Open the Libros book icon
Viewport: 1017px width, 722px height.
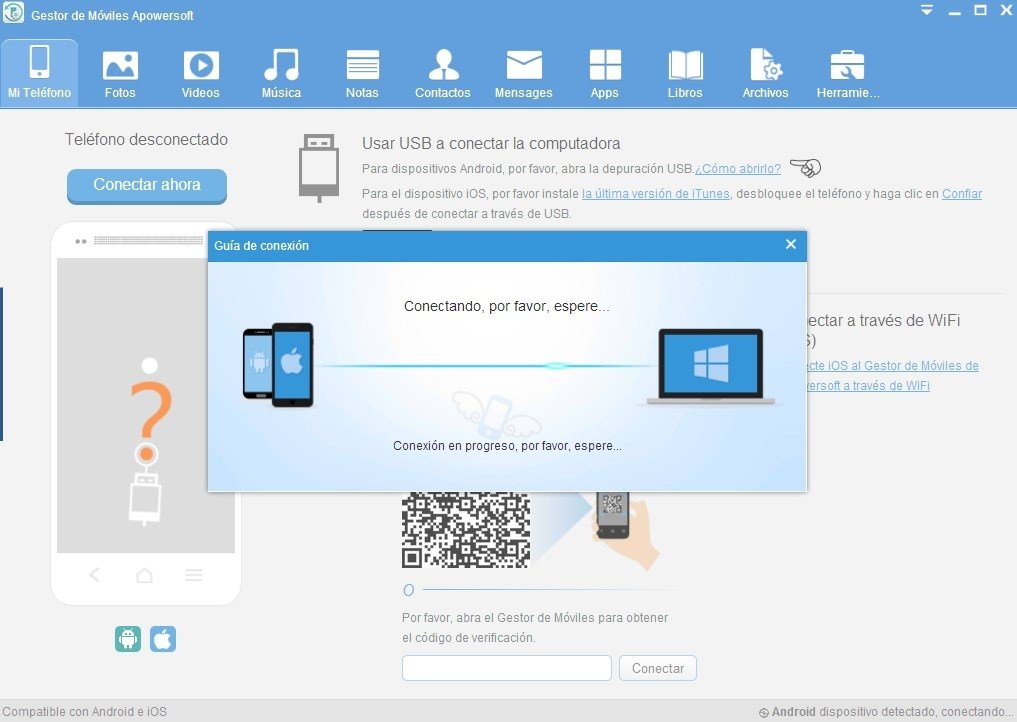685,66
